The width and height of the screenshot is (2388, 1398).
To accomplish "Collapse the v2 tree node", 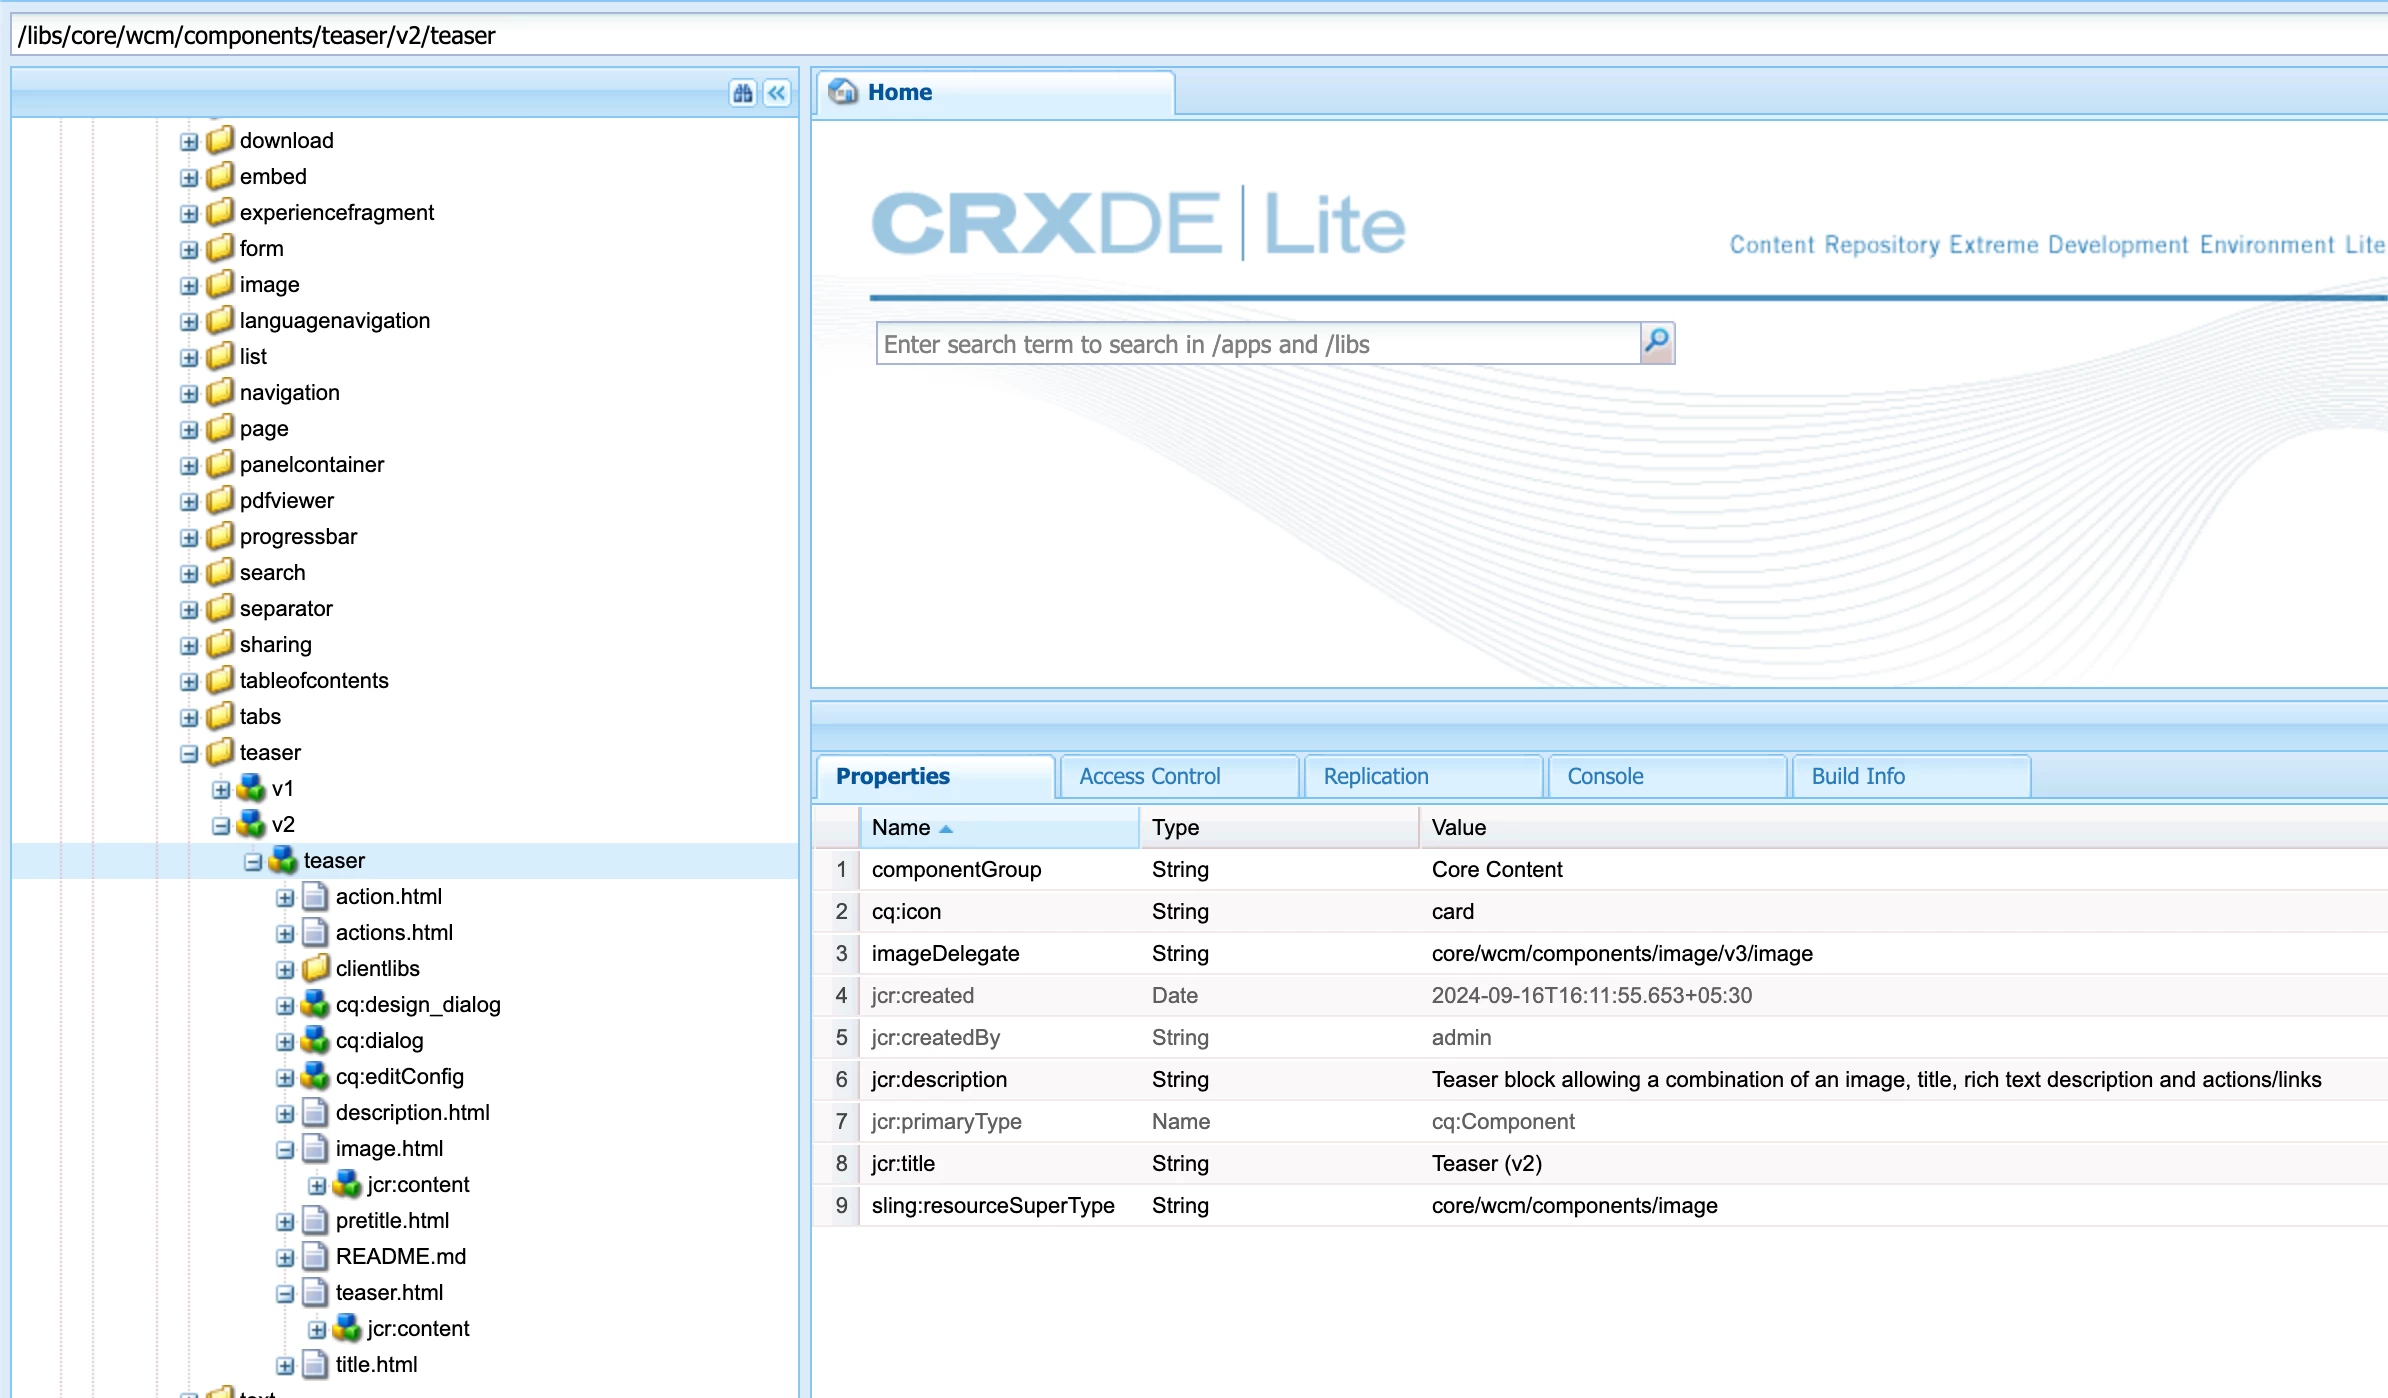I will (221, 825).
